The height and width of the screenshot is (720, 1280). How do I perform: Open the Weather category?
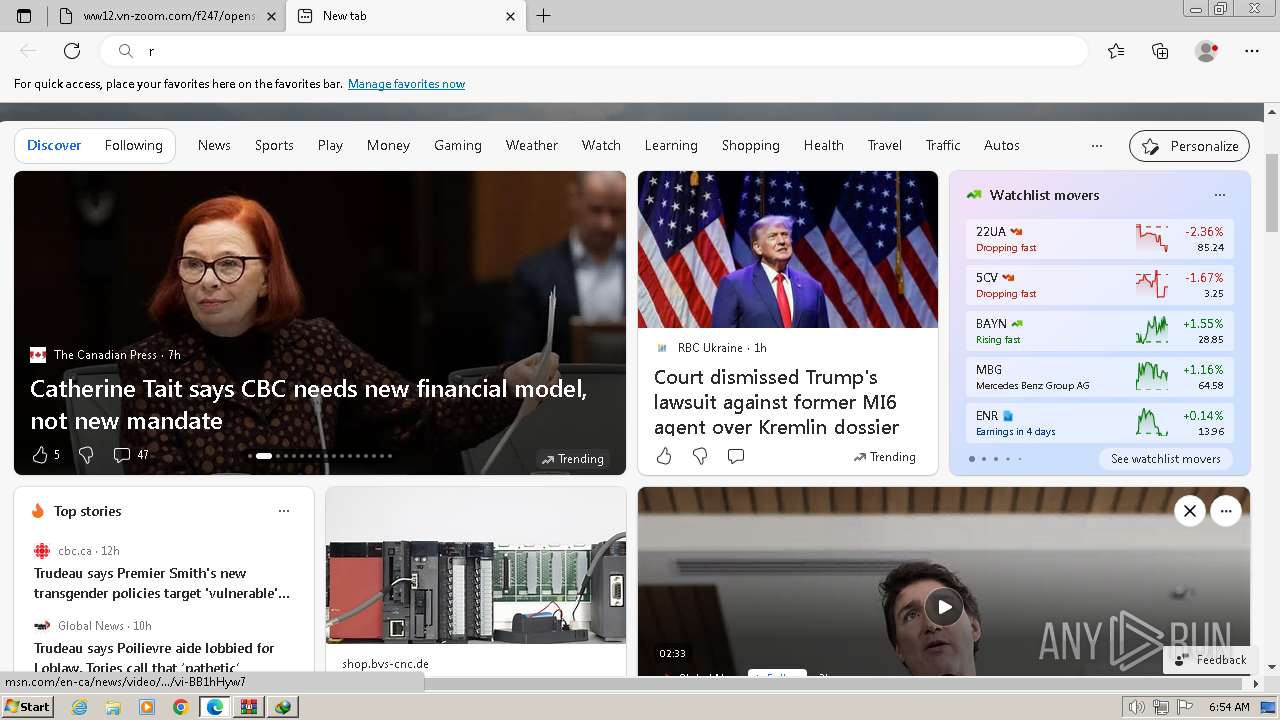tap(531, 146)
